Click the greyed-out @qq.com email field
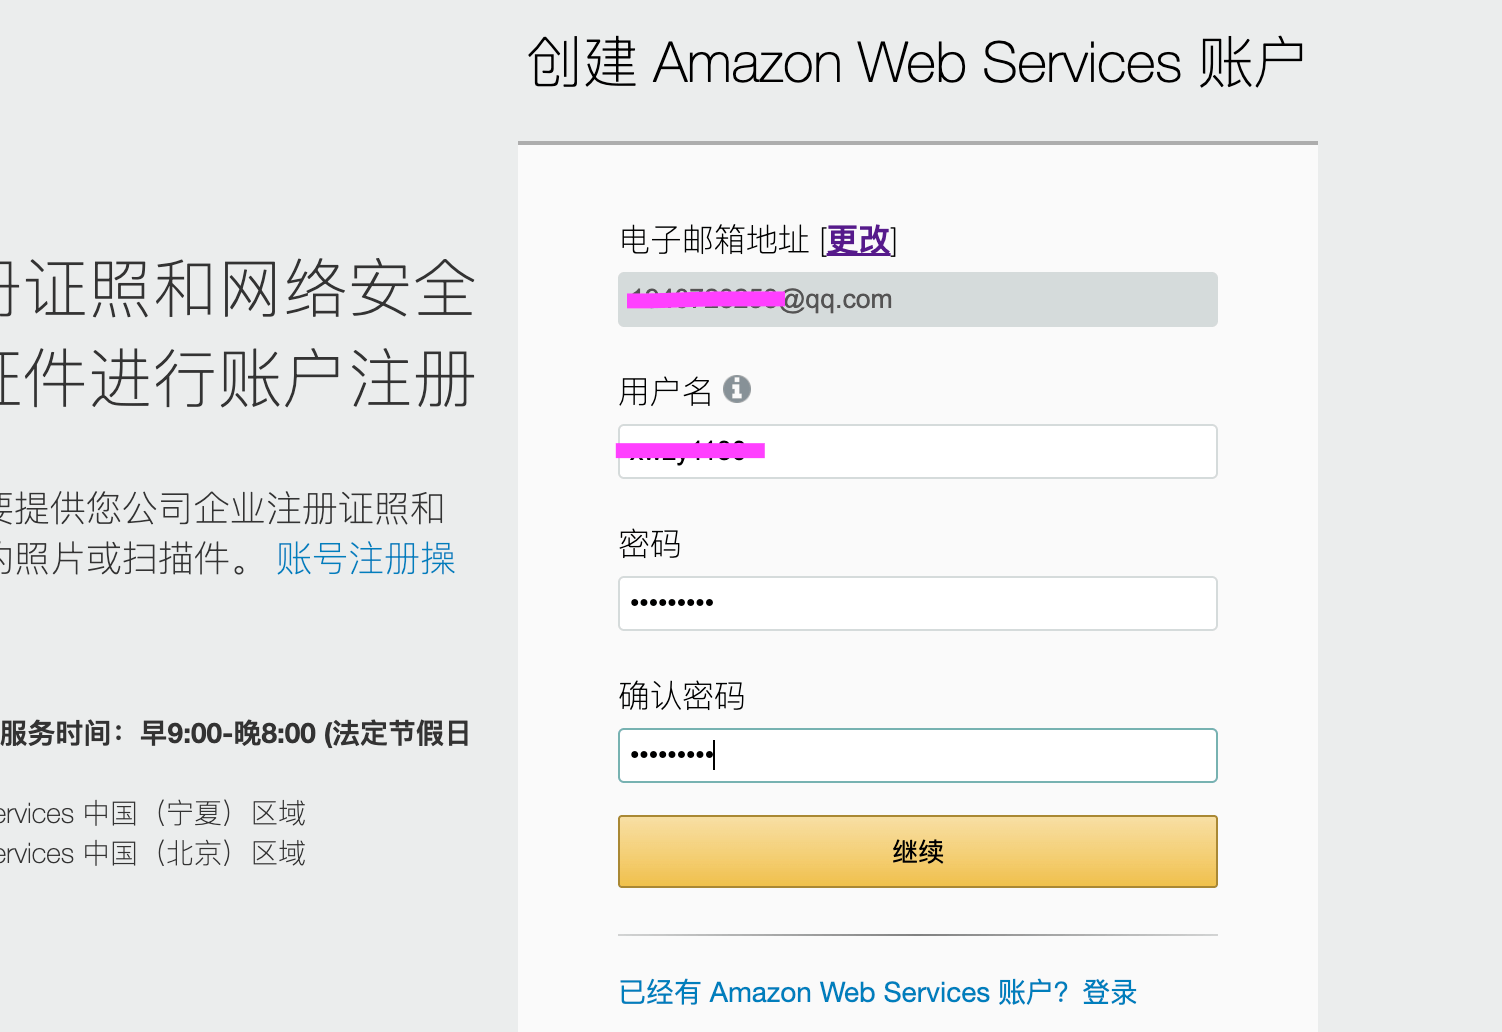 (917, 300)
